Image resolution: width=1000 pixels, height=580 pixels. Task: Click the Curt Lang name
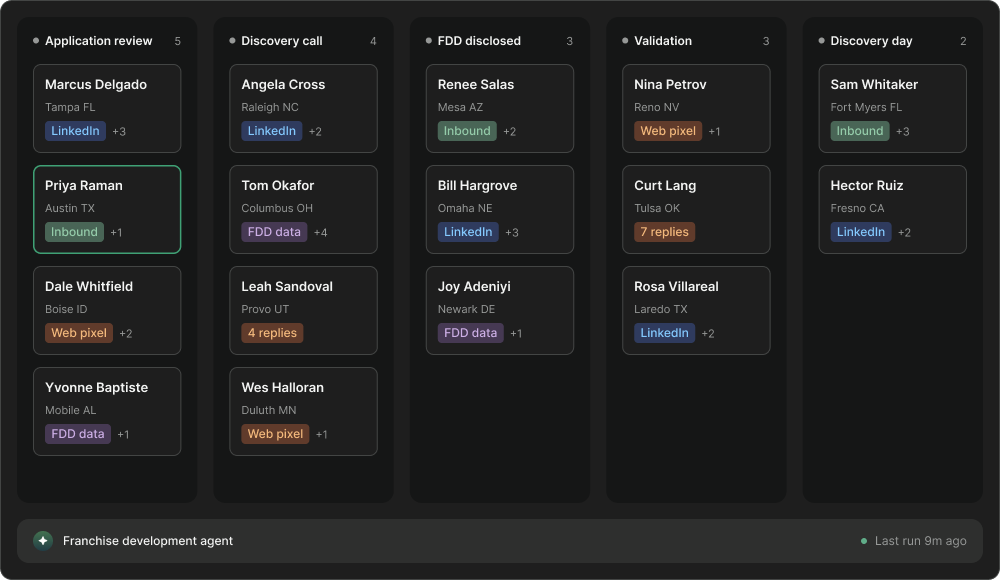point(665,186)
